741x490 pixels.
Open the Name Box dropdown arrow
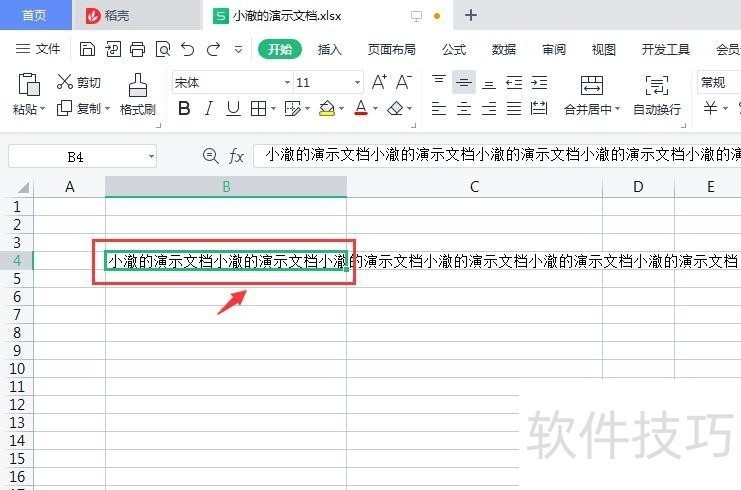151,156
